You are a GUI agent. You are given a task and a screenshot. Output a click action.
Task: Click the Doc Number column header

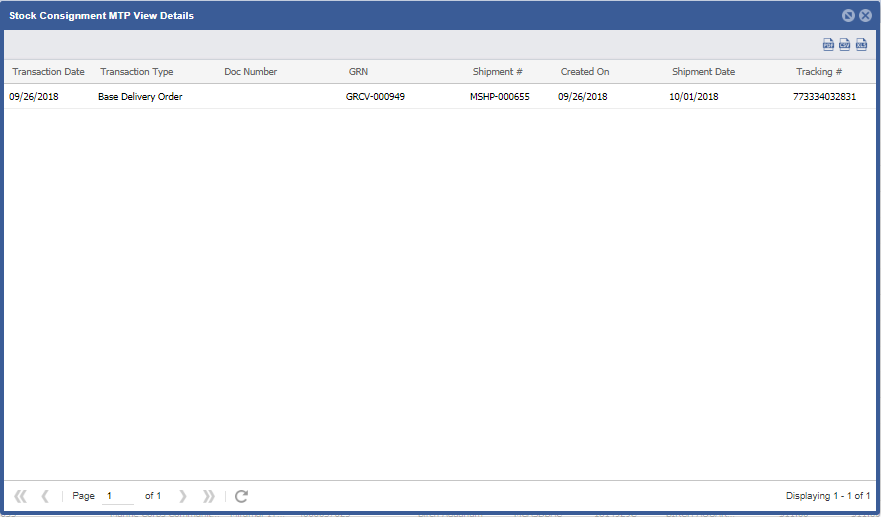(251, 72)
